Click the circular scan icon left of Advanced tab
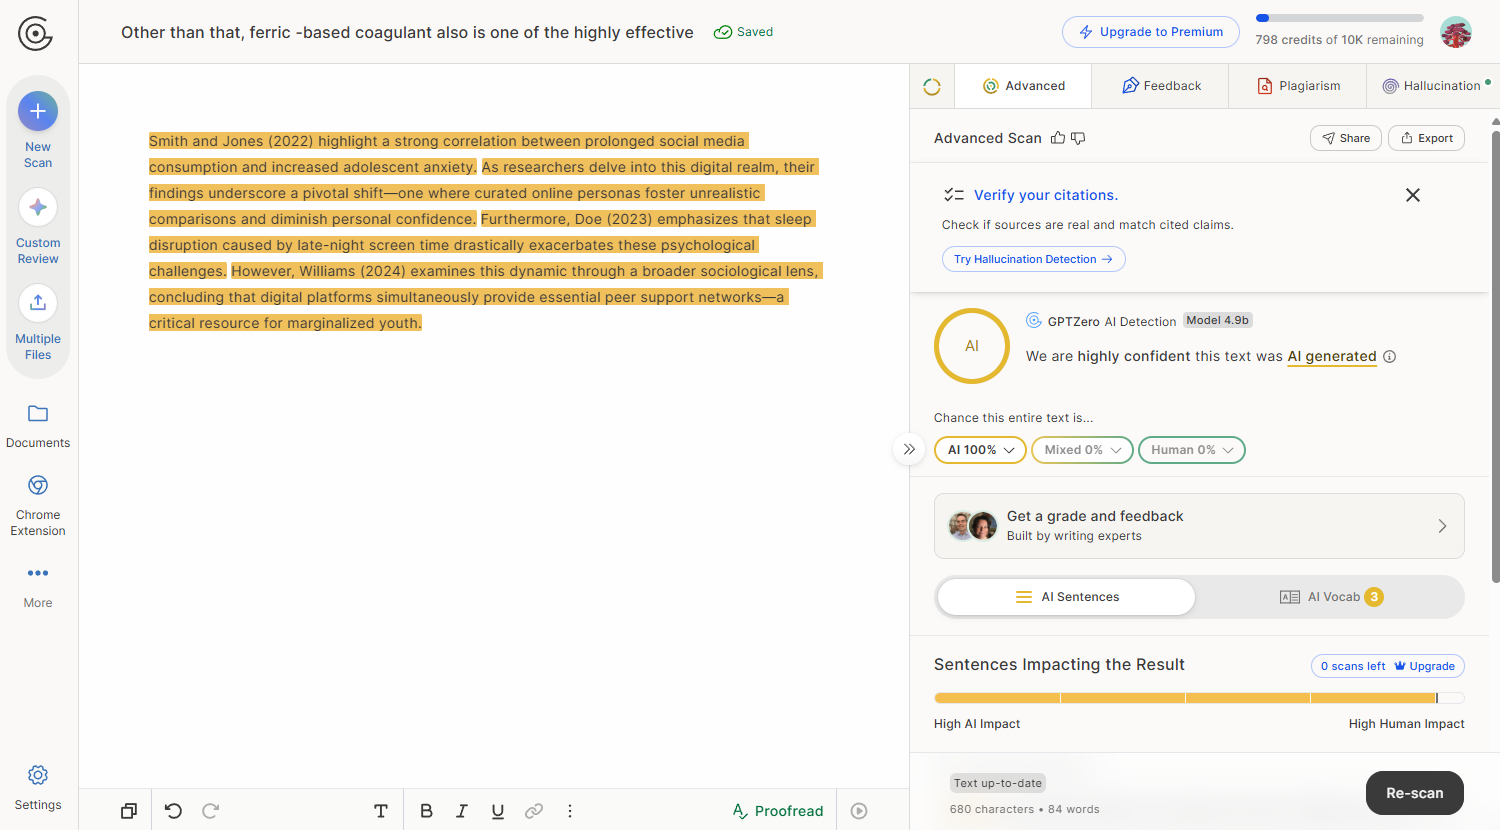 coord(932,87)
